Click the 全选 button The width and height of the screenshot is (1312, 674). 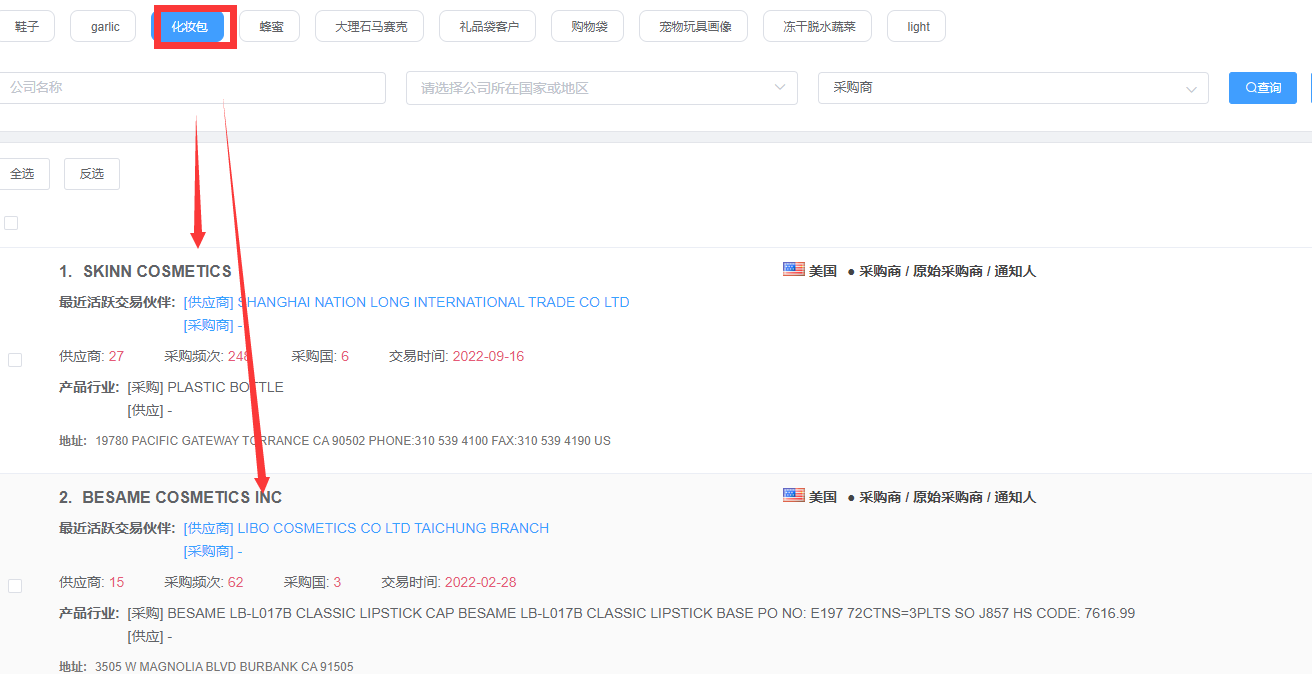click(x=24, y=174)
